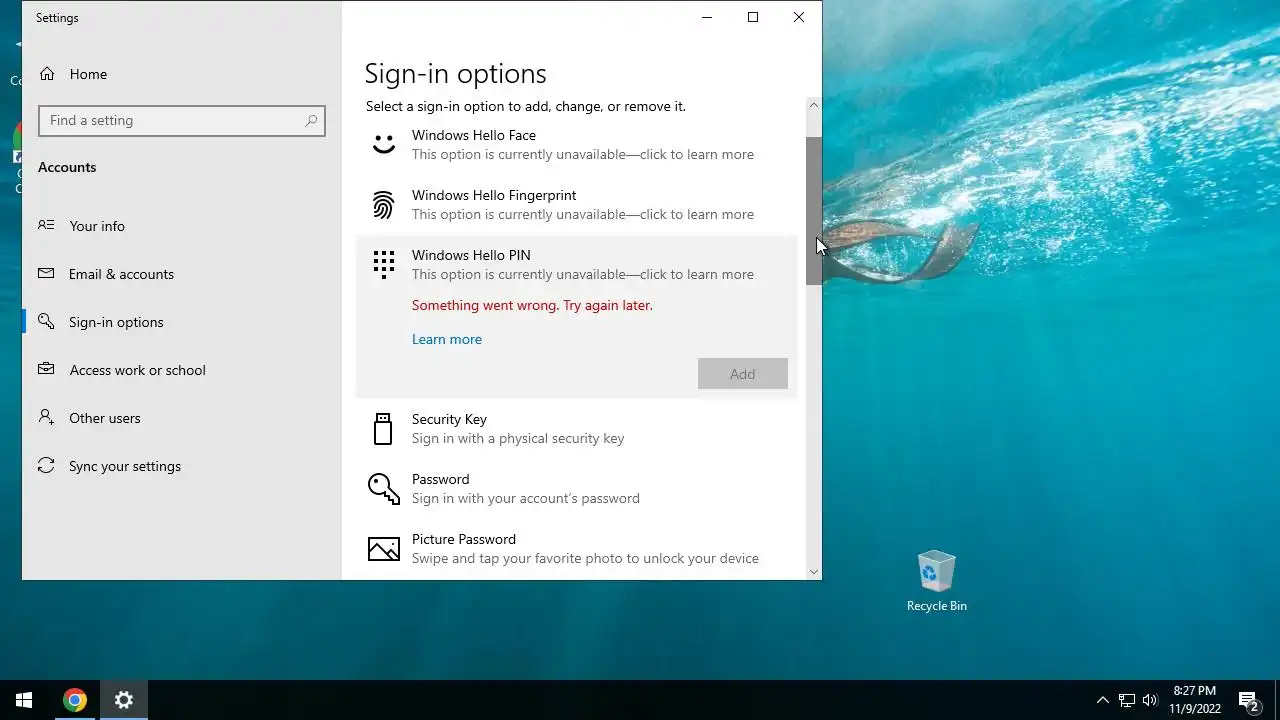Maximize the Settings window
The width and height of the screenshot is (1280, 720).
[x=753, y=17]
